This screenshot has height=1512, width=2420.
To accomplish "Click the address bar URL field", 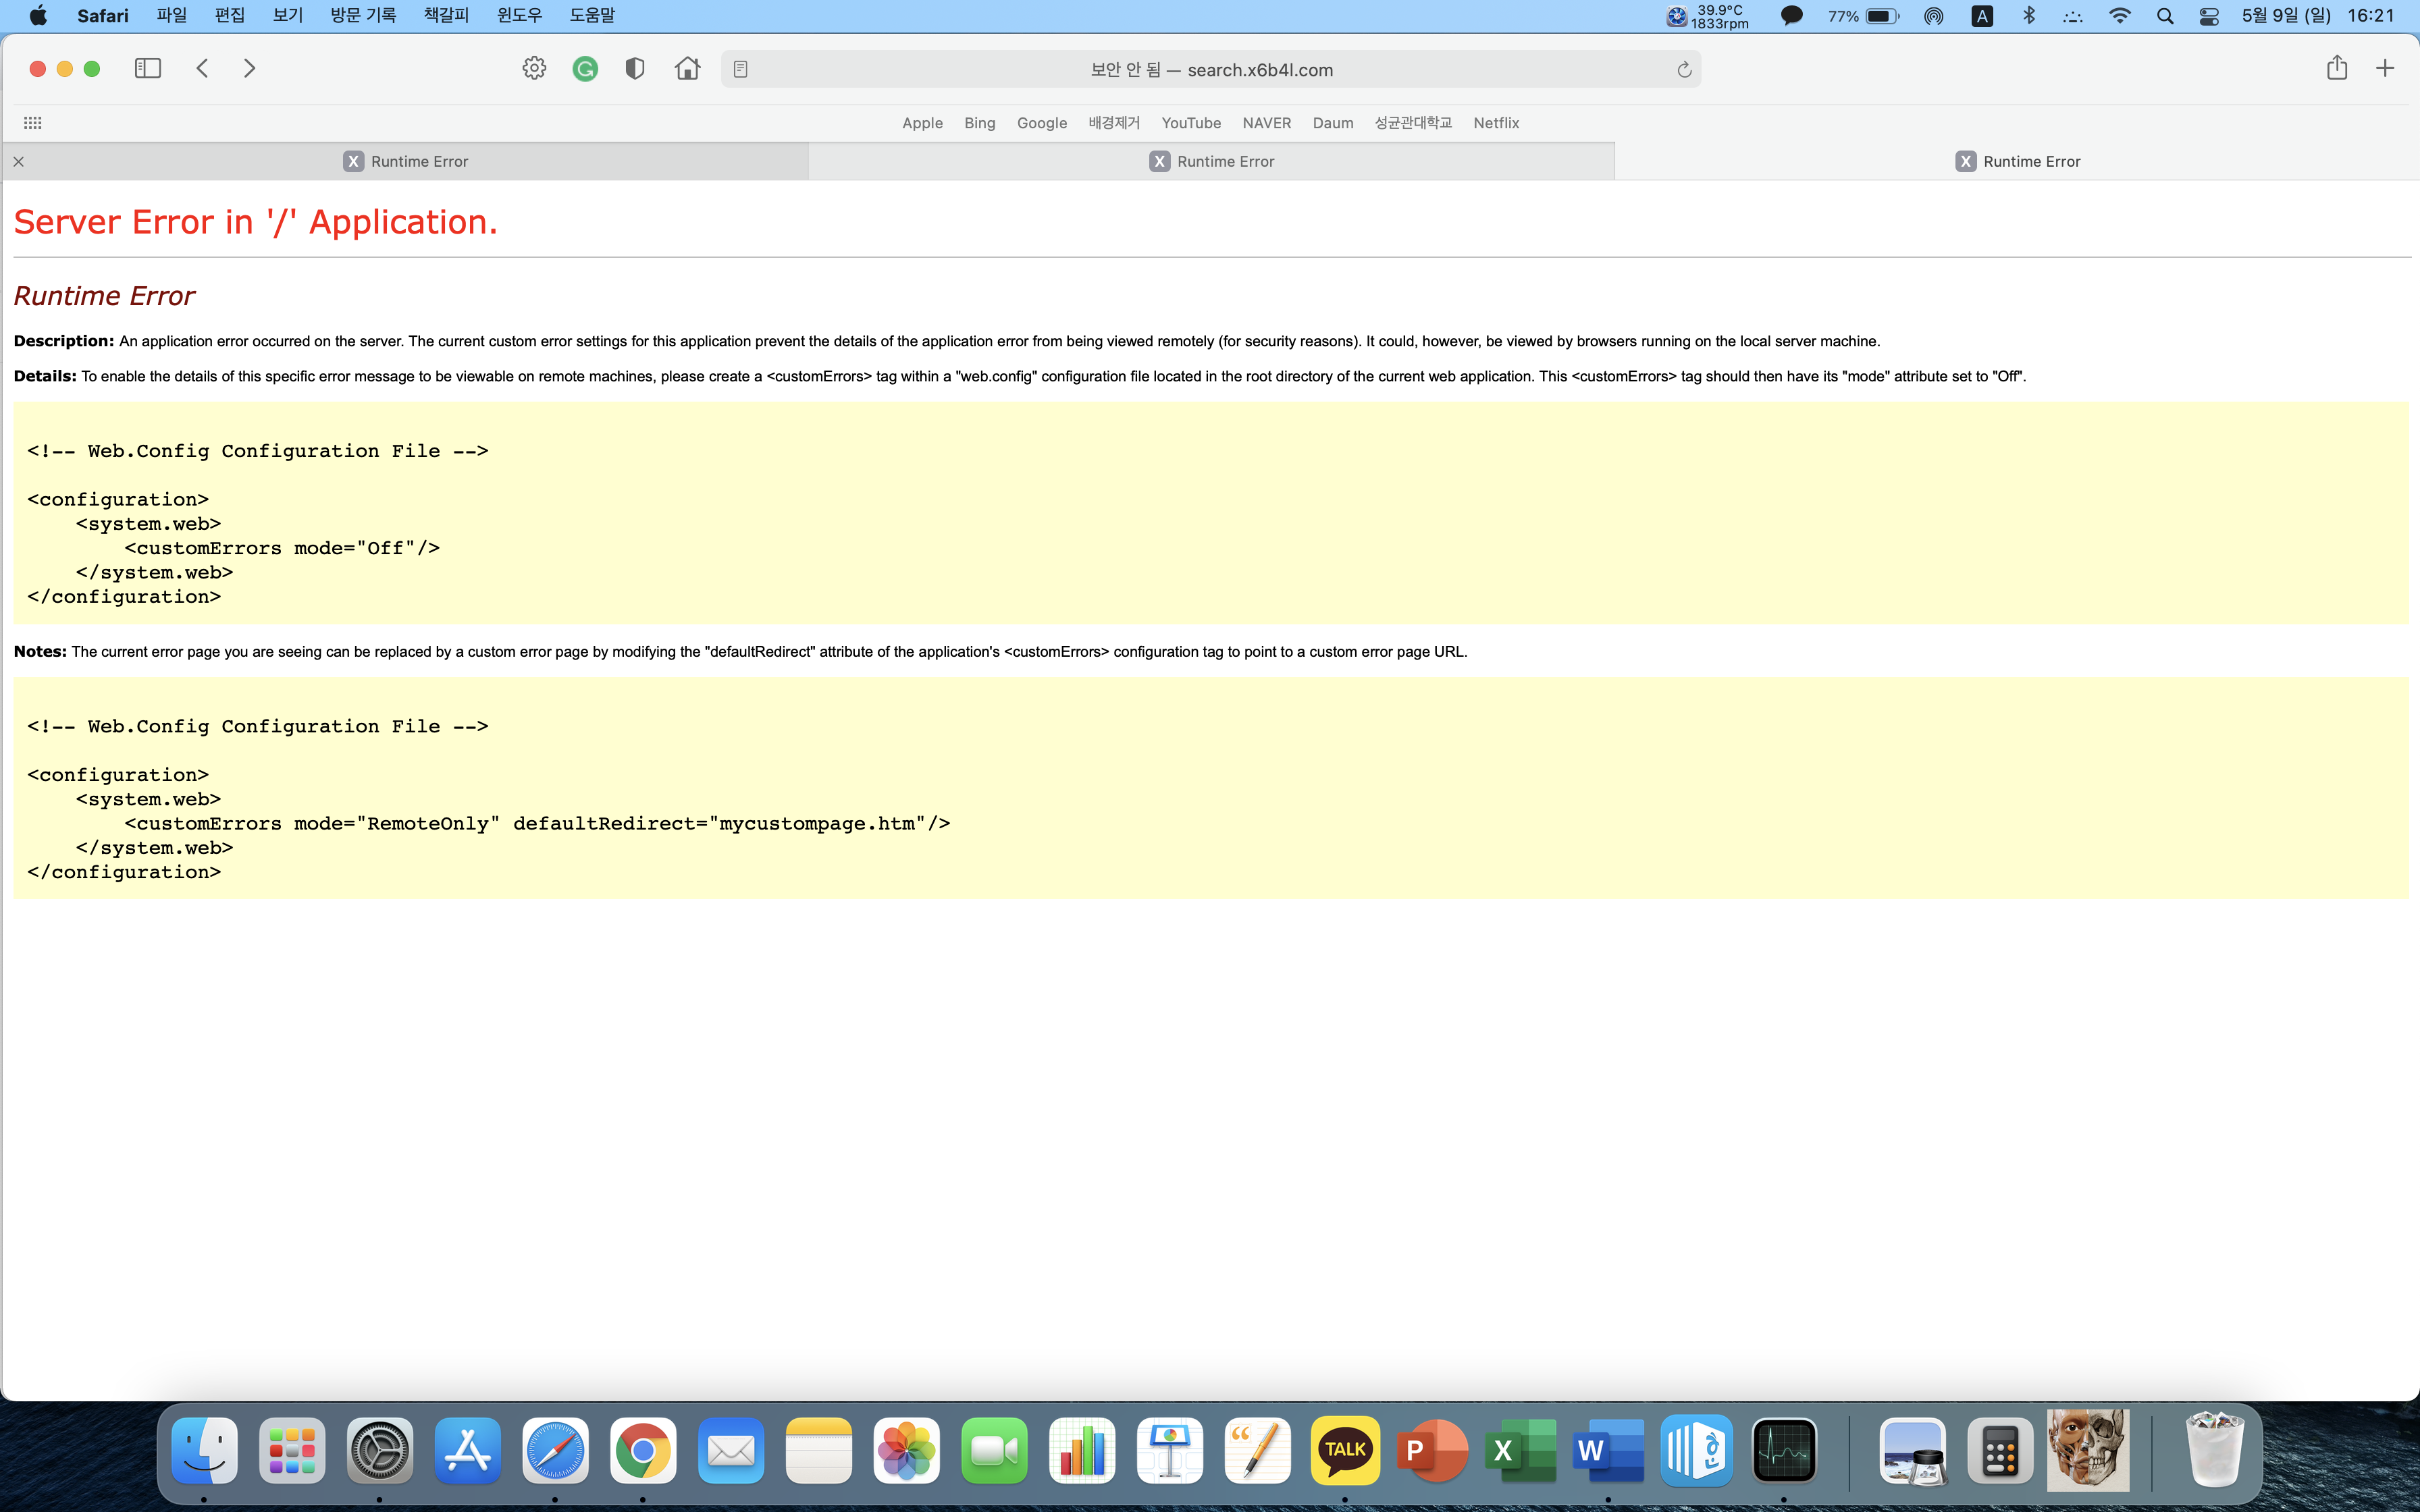I will [1210, 69].
